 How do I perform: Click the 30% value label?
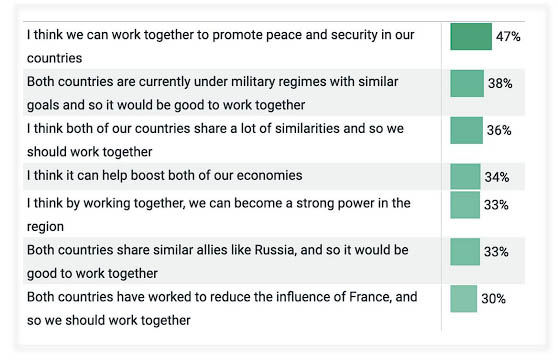click(x=494, y=299)
